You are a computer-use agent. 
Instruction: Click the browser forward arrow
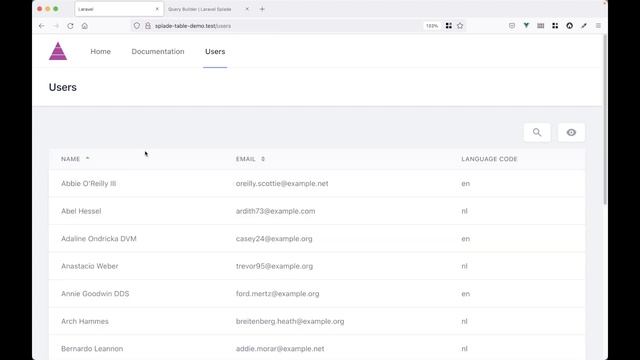coord(56,26)
